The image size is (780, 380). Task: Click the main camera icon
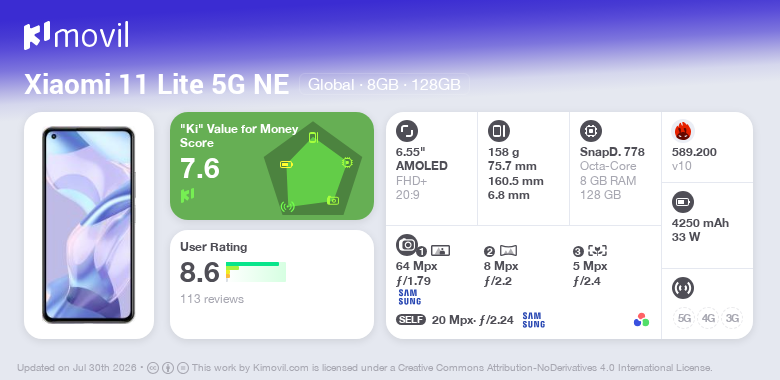point(407,245)
